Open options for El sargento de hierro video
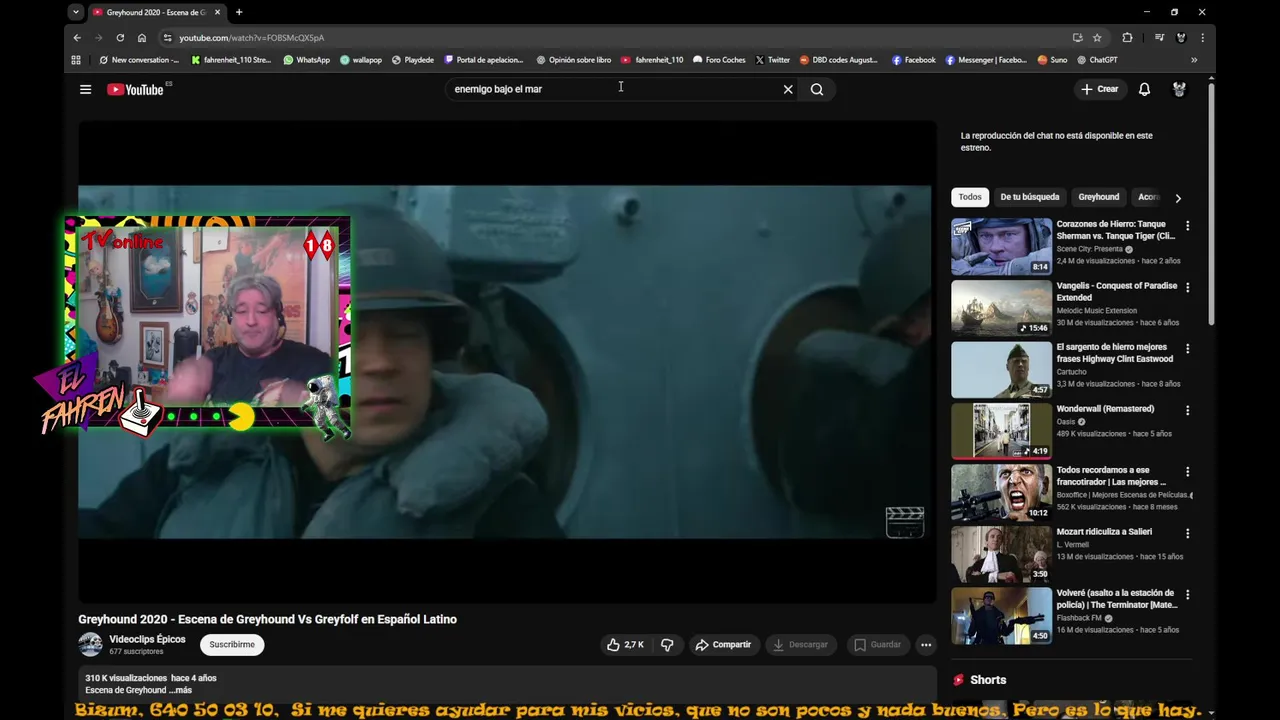1280x720 pixels. tap(1188, 349)
